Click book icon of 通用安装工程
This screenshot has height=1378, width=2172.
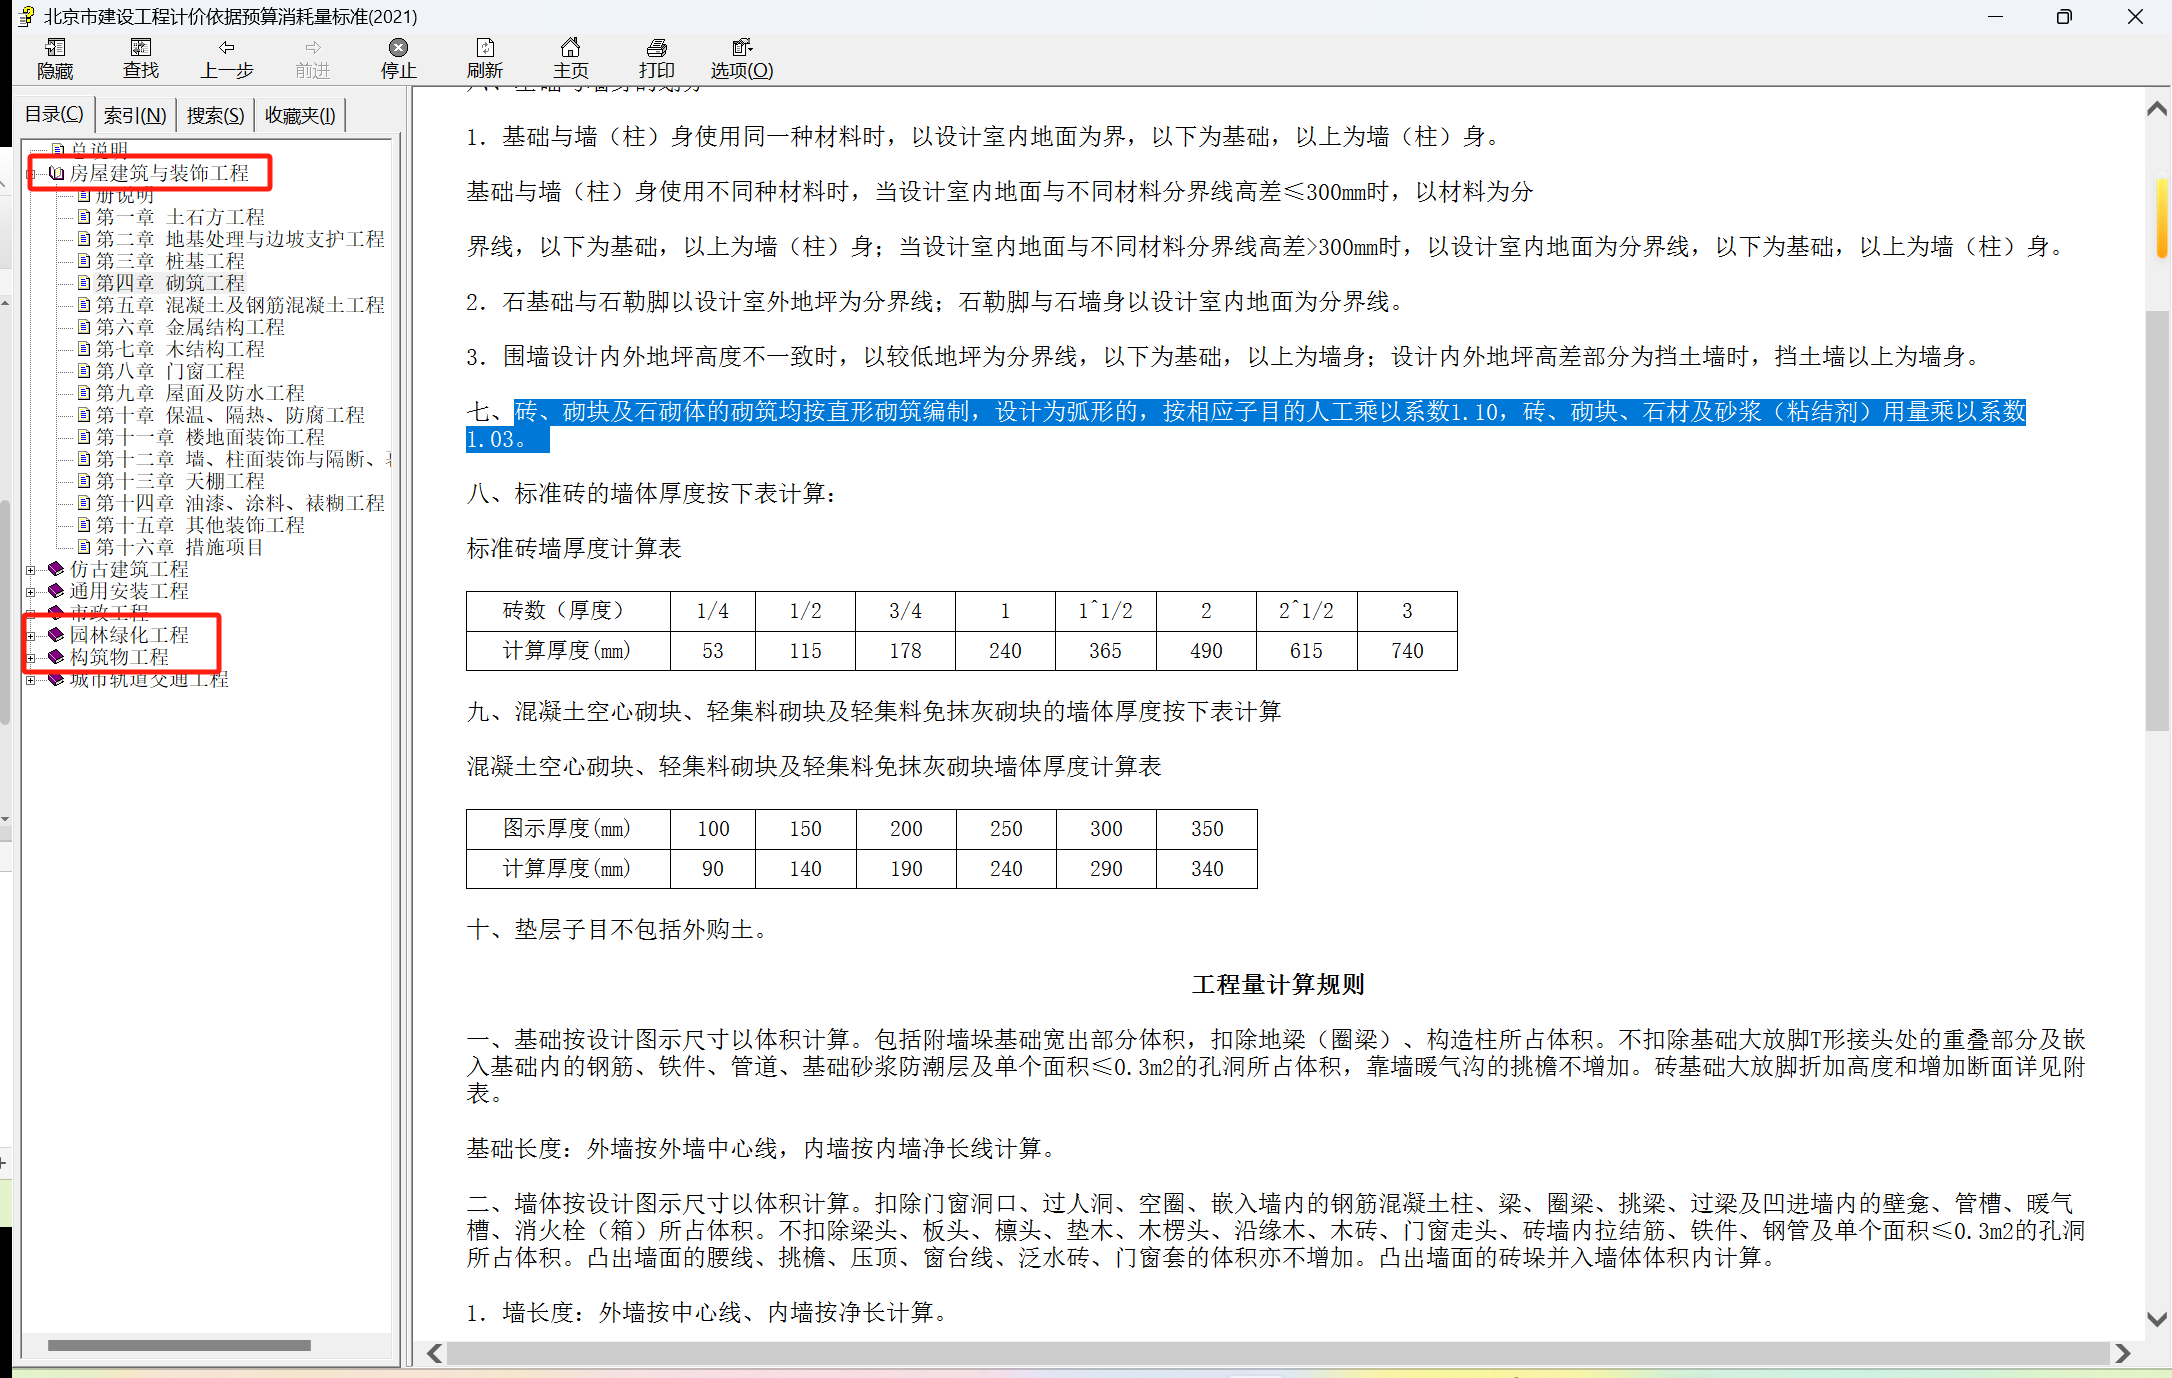56,591
